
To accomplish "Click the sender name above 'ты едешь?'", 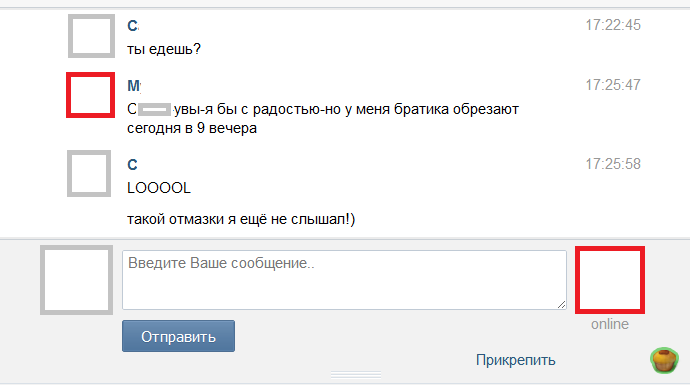I will (x=133, y=26).
